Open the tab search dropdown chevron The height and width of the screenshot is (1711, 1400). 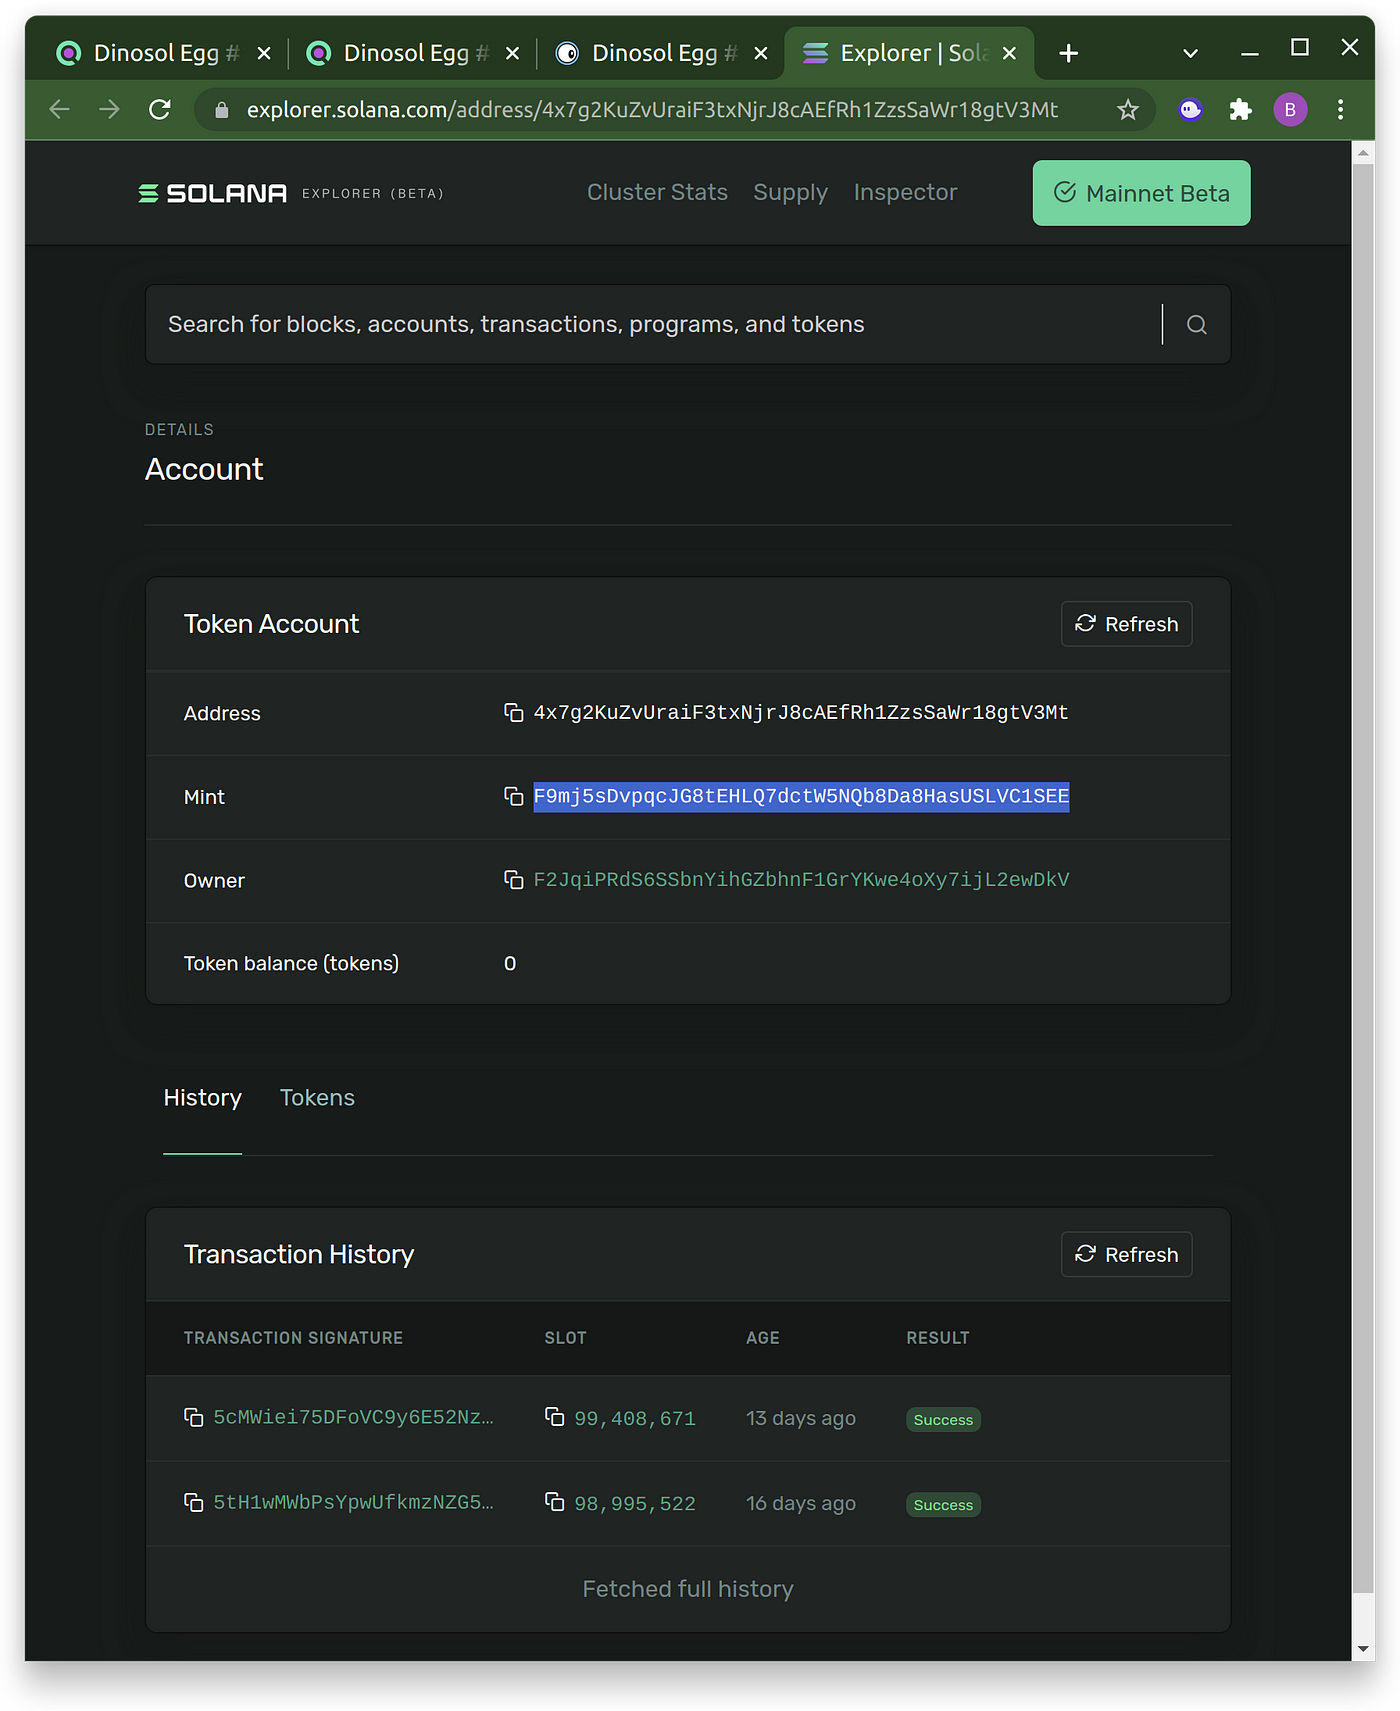[1190, 53]
